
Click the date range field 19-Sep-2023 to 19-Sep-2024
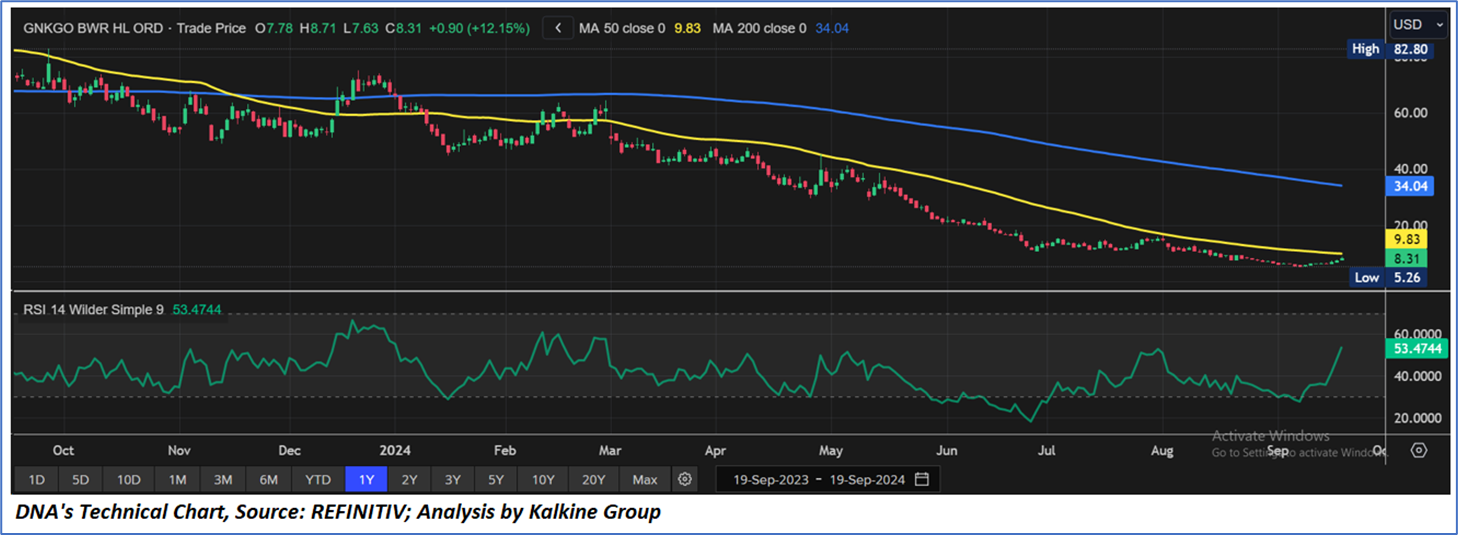point(819,479)
